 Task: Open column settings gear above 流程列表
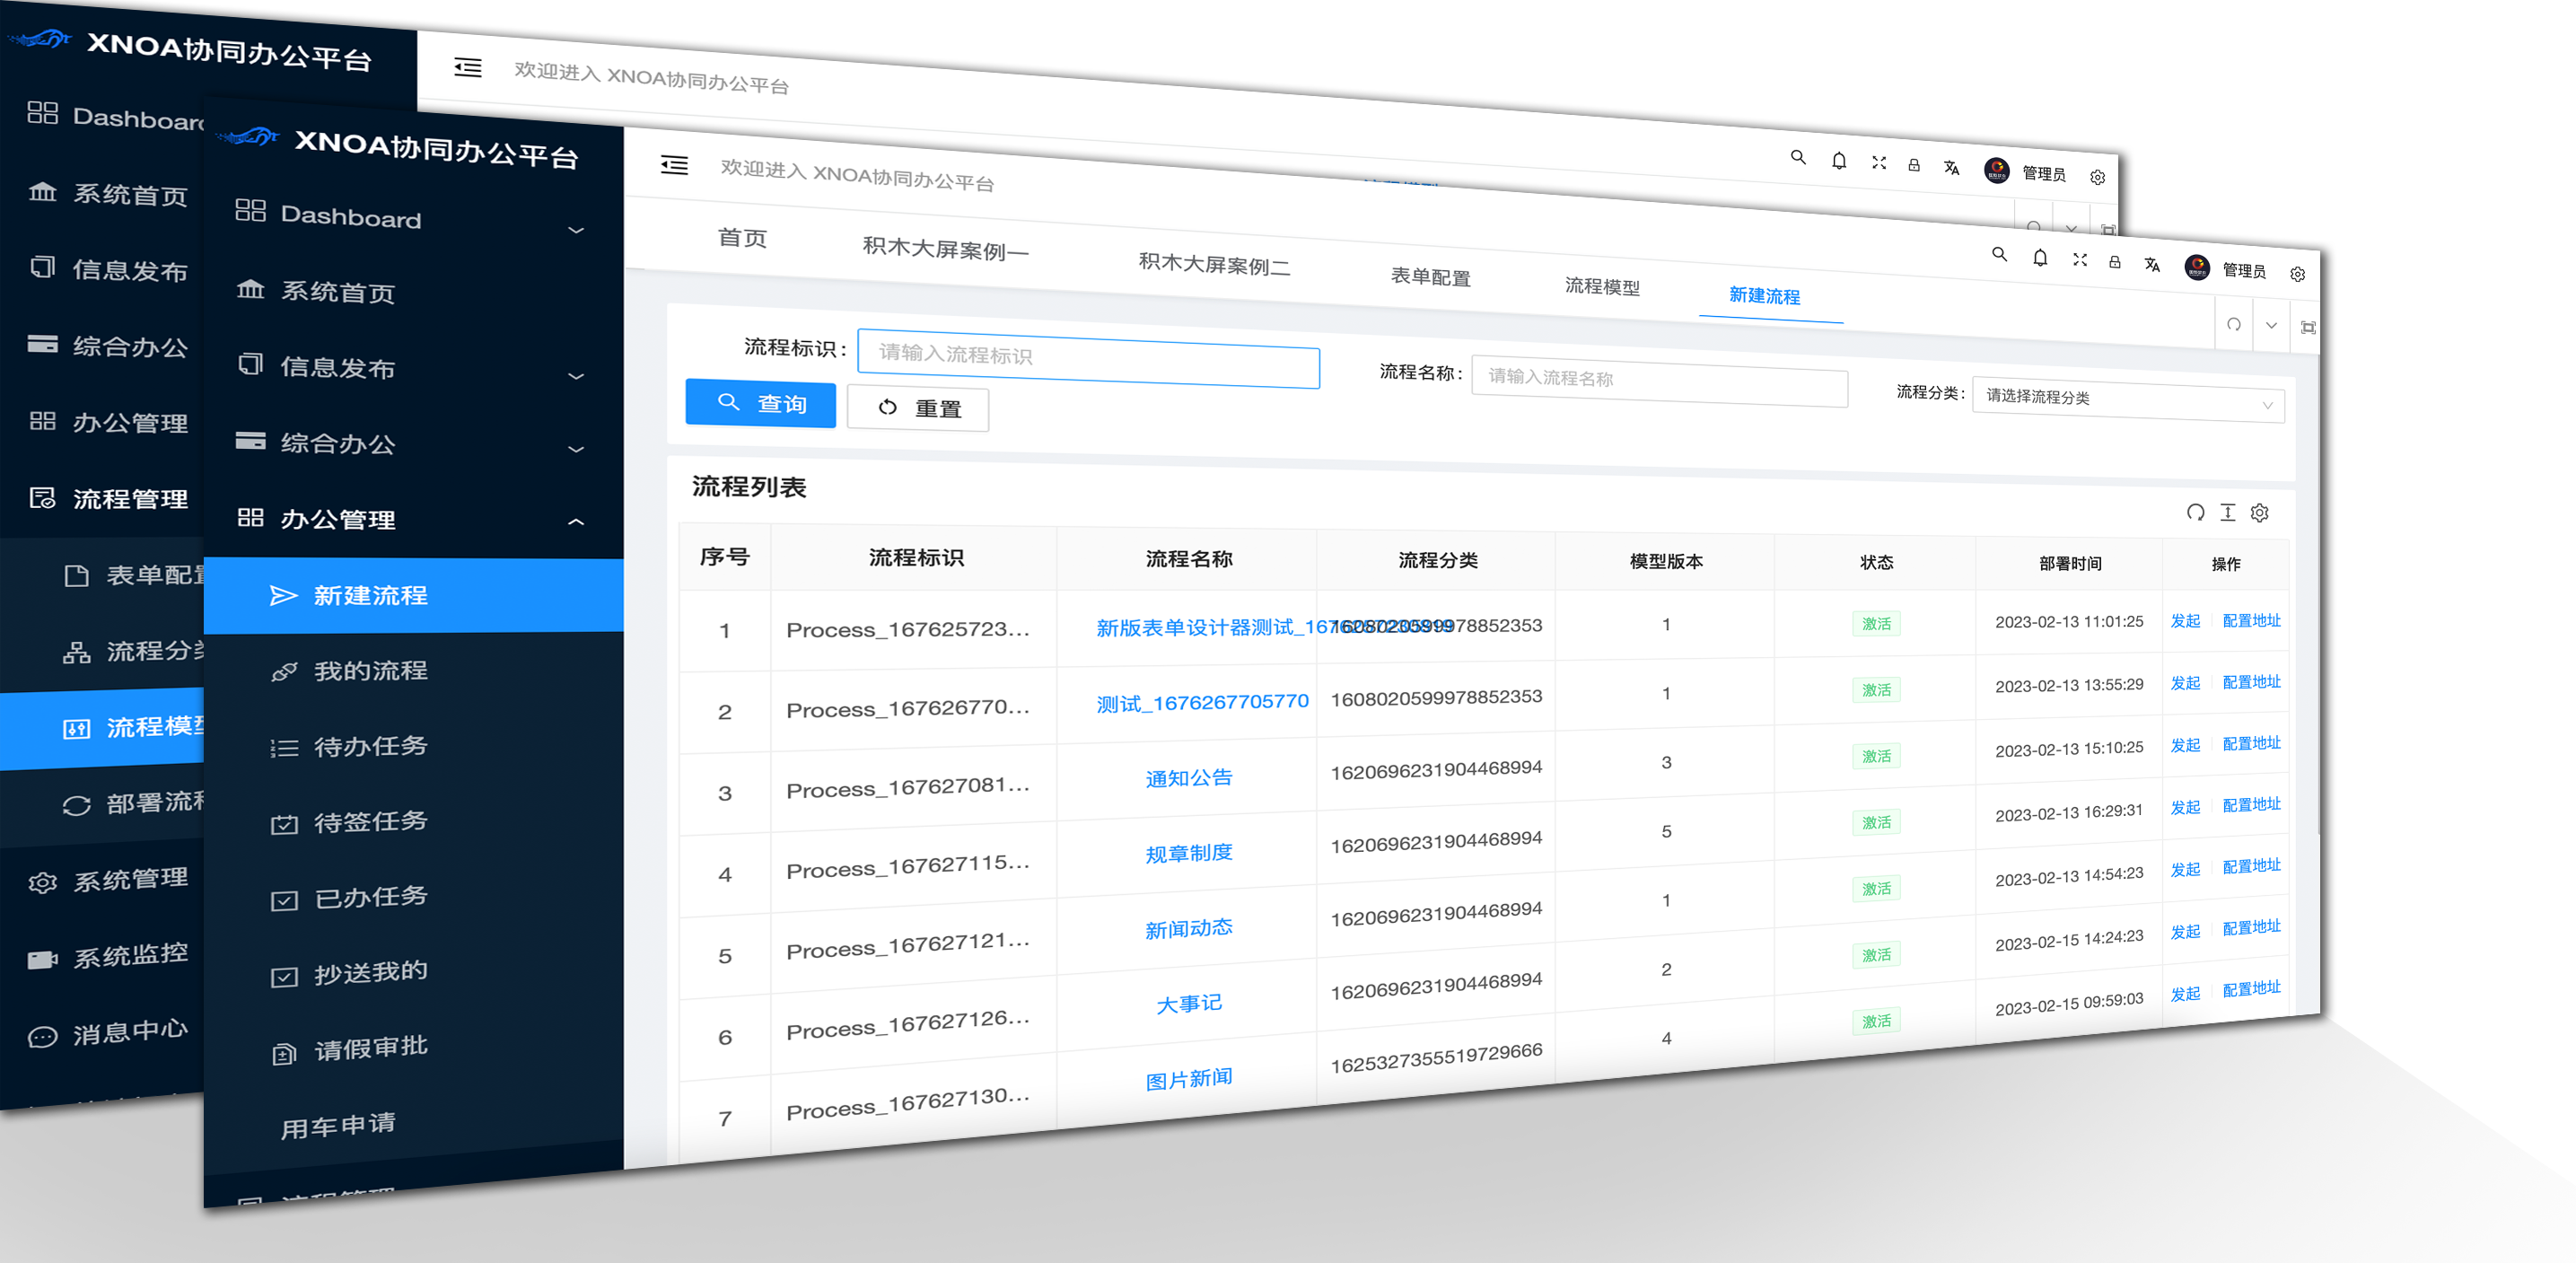2260,513
